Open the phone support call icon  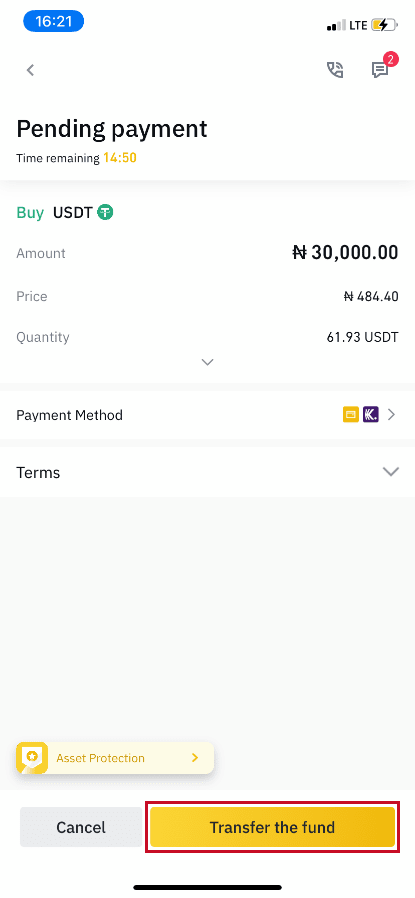click(x=335, y=70)
